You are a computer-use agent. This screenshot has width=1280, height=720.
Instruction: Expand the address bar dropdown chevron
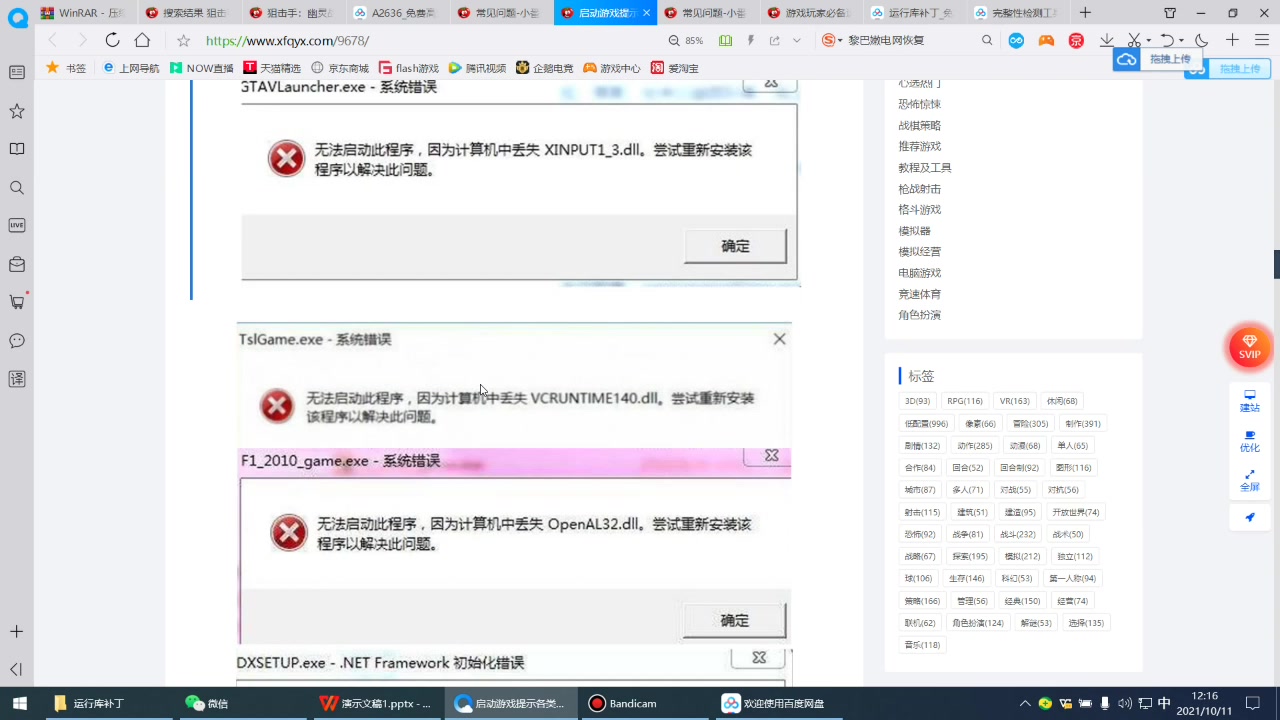[797, 40]
